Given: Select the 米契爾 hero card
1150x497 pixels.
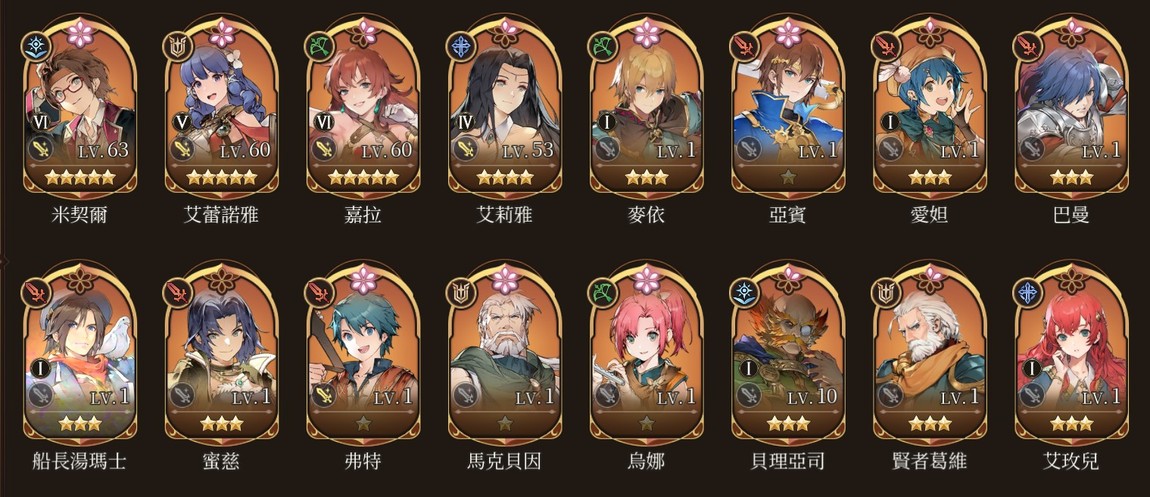Looking at the screenshot, I should pyautogui.click(x=80, y=108).
